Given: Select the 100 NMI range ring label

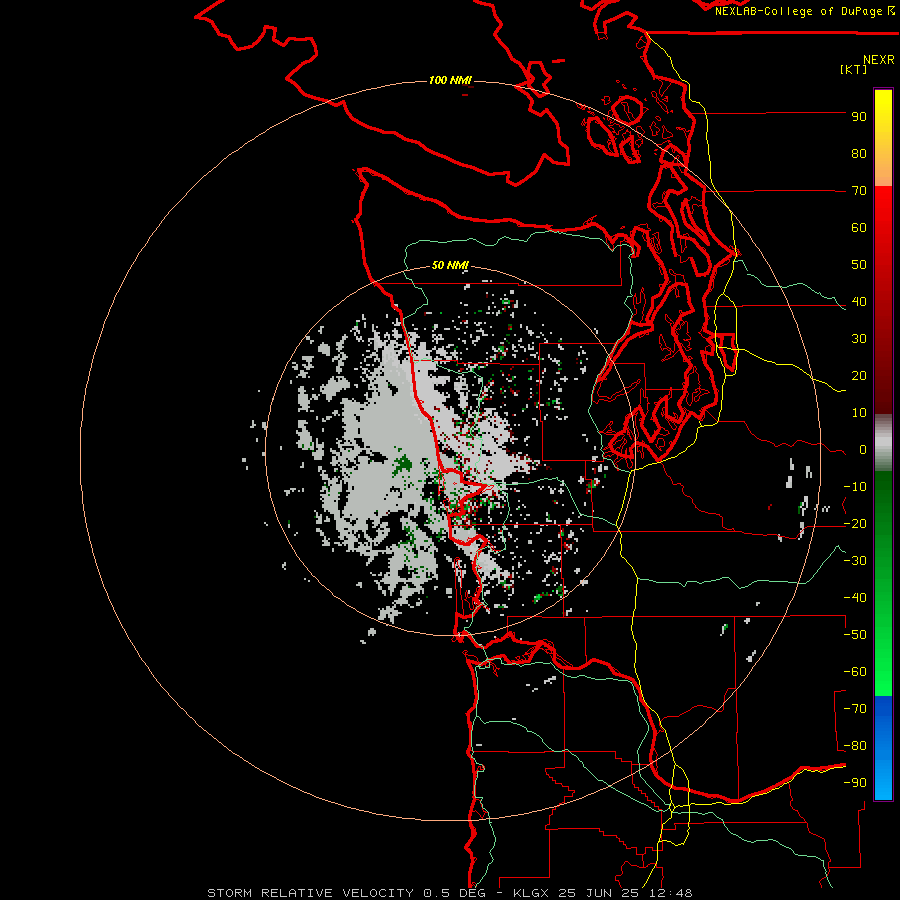Looking at the screenshot, I should point(450,80).
